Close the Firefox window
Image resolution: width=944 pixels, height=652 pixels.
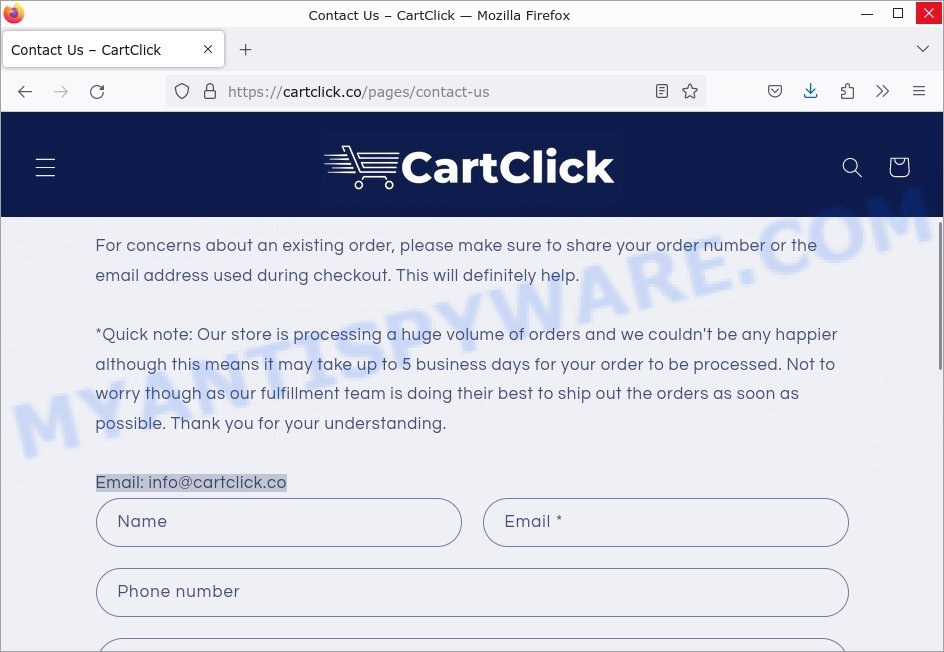pyautogui.click(x=928, y=13)
